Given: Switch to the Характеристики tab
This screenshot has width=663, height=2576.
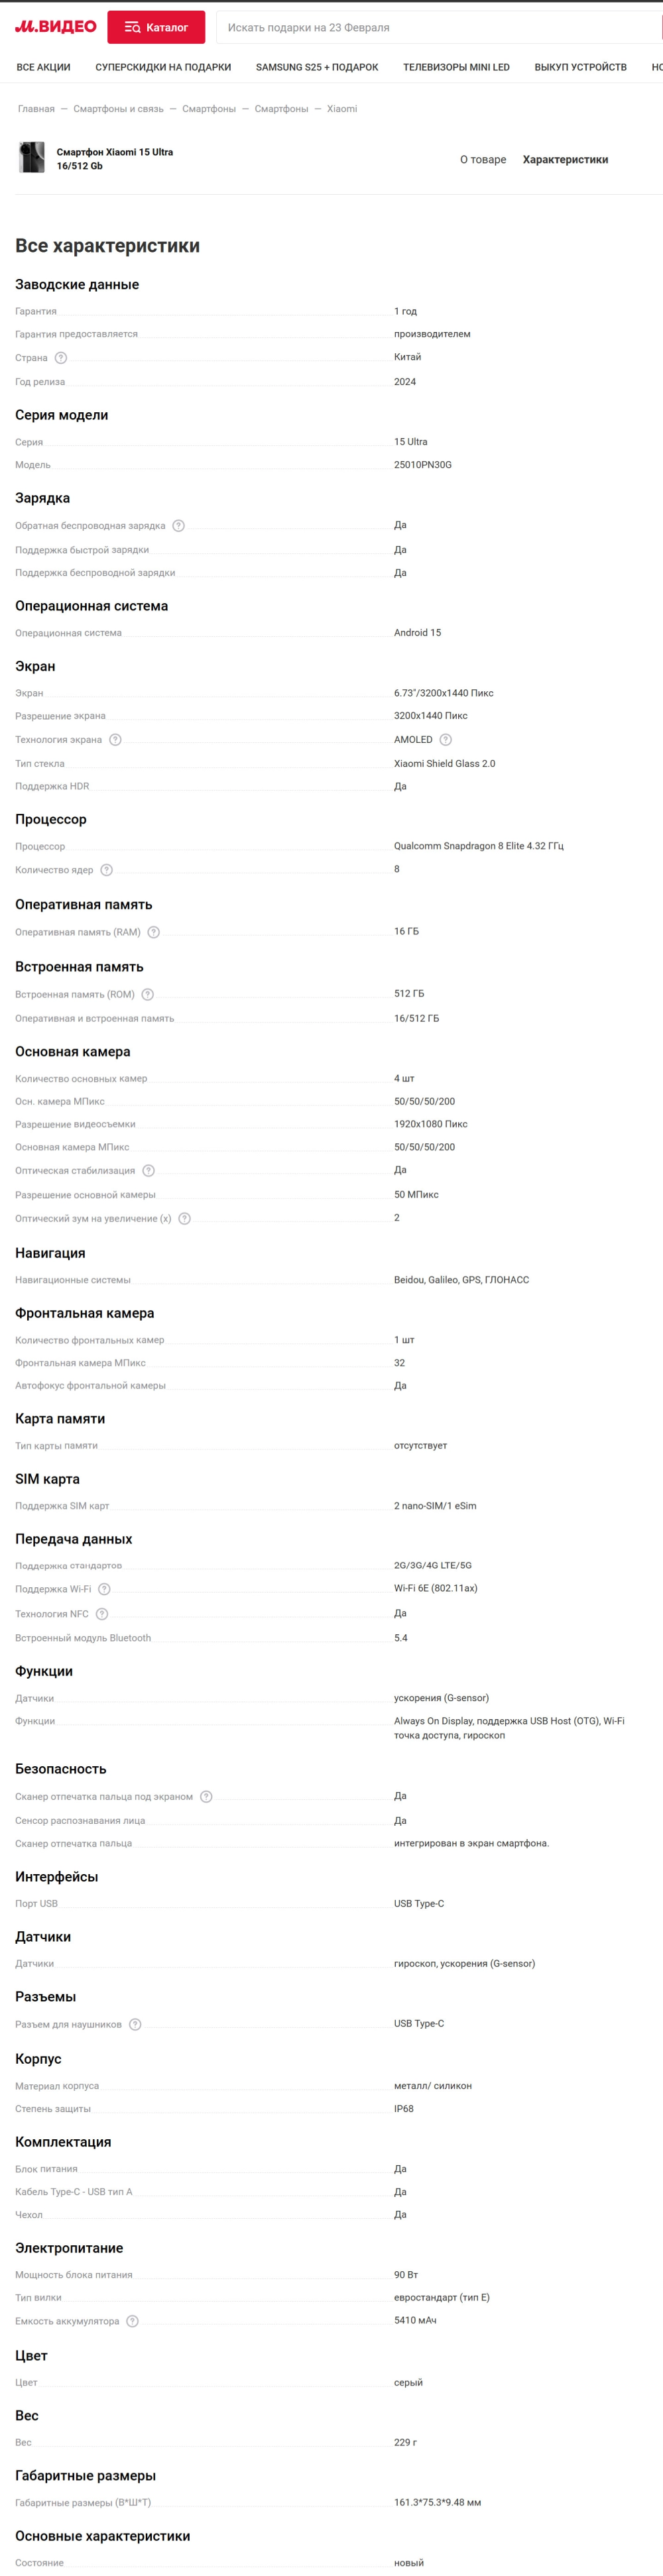Looking at the screenshot, I should pos(565,160).
